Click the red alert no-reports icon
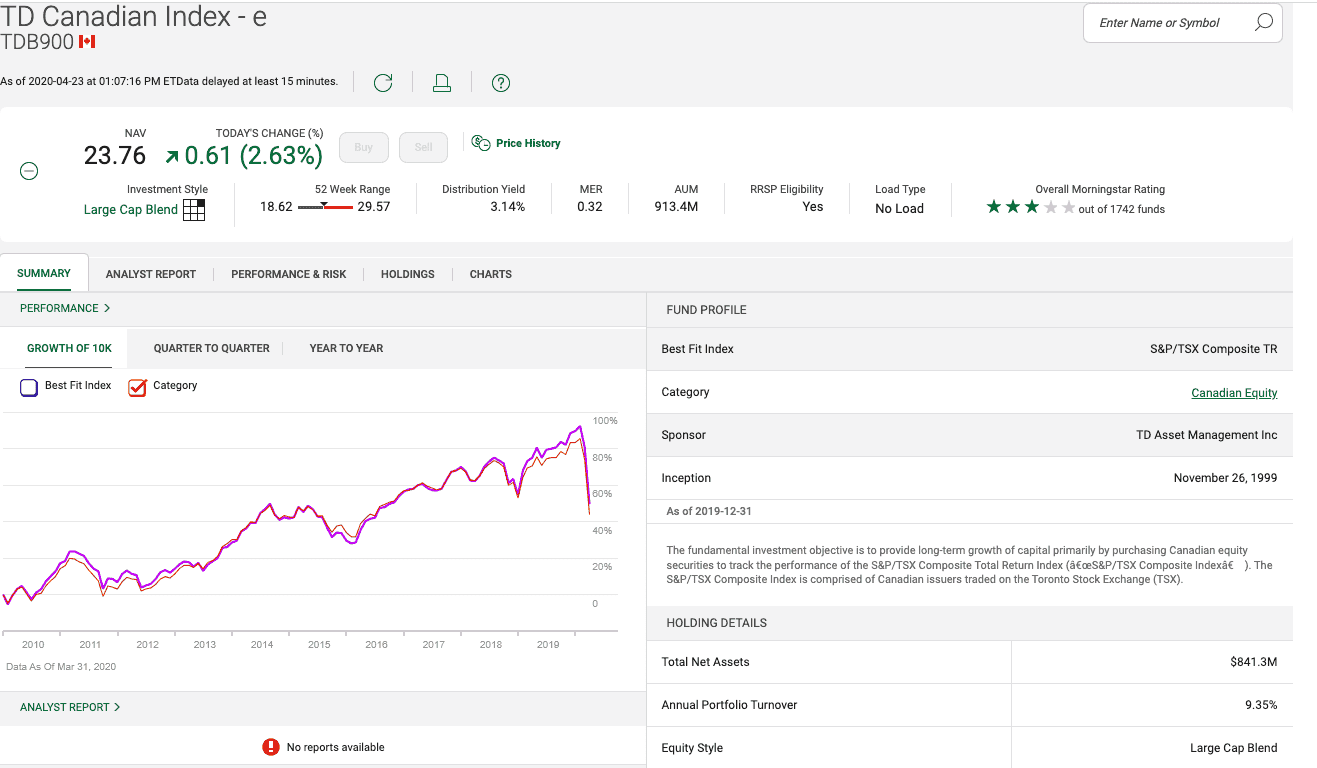This screenshot has height=768, width=1317. pyautogui.click(x=270, y=747)
